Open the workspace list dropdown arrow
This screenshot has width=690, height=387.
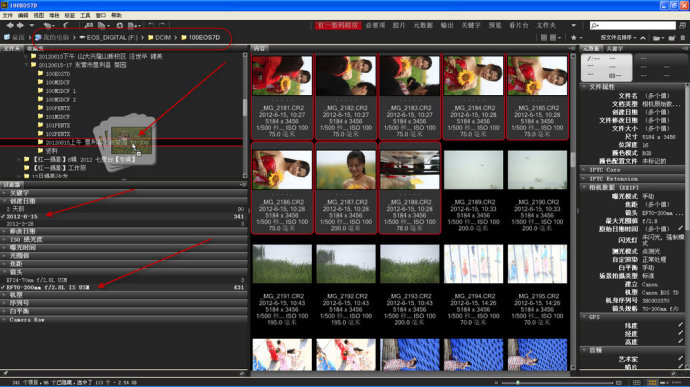tap(573, 26)
